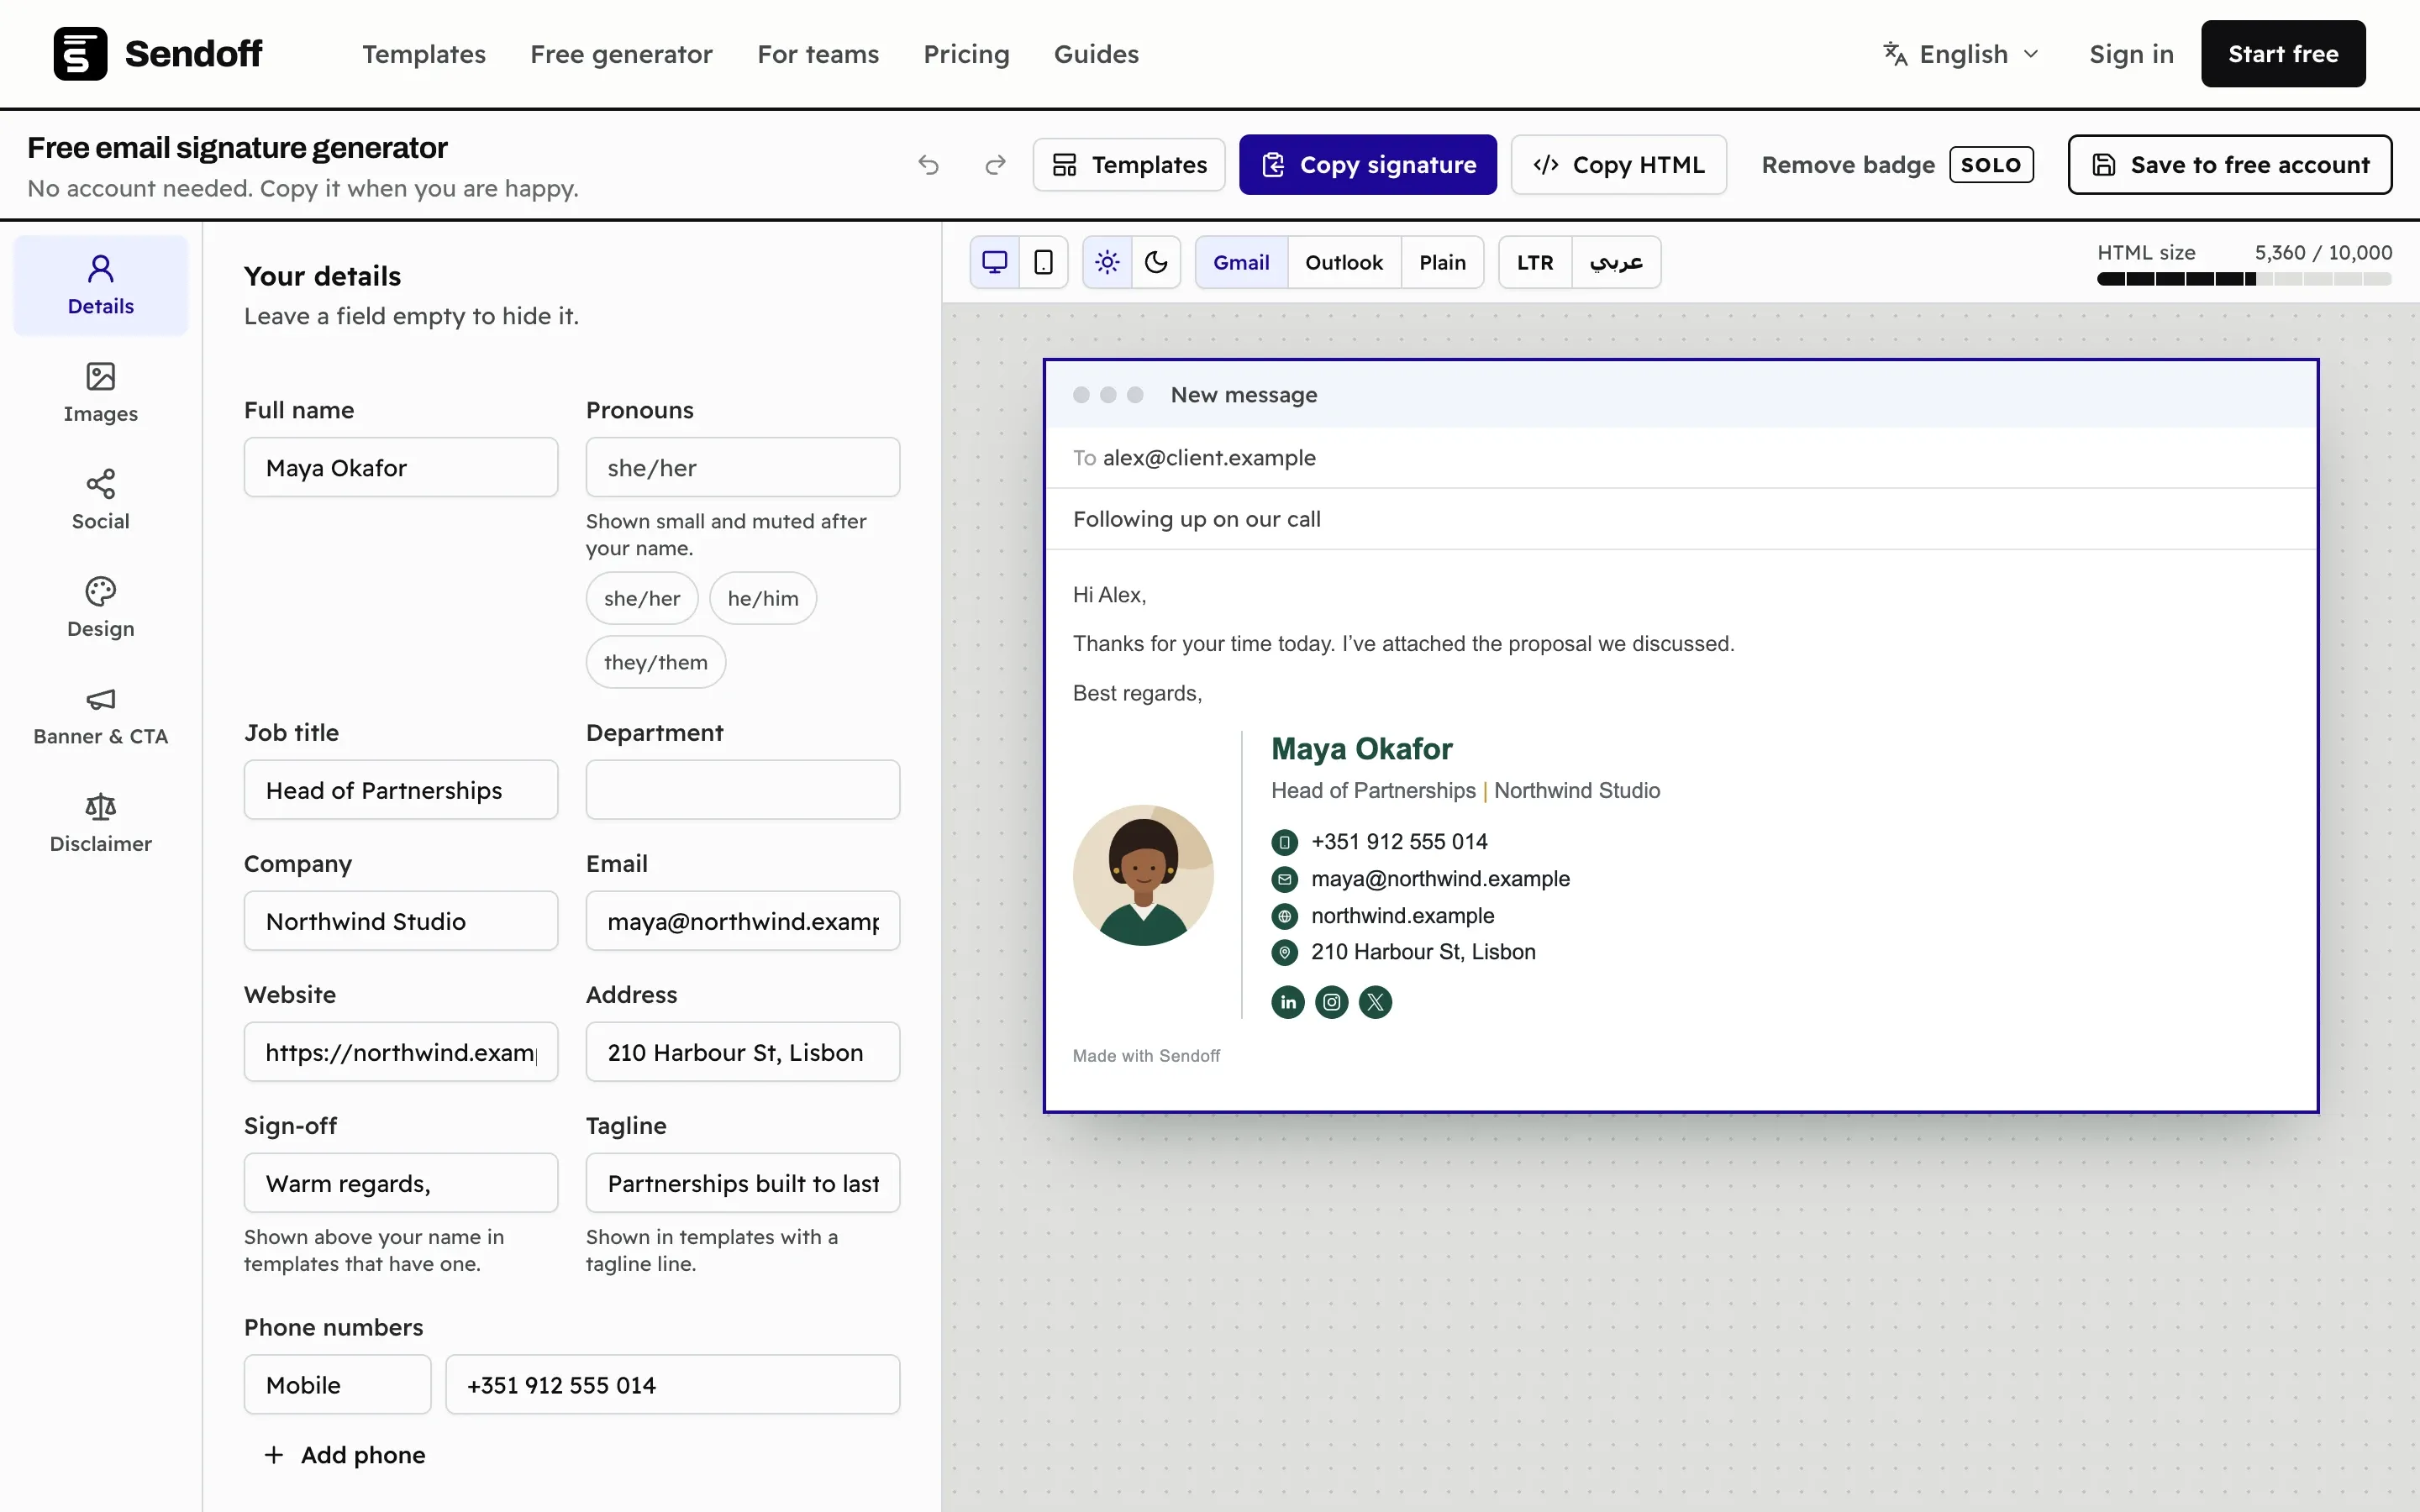
Task: Select the Gmail preview tab
Action: [1241, 262]
